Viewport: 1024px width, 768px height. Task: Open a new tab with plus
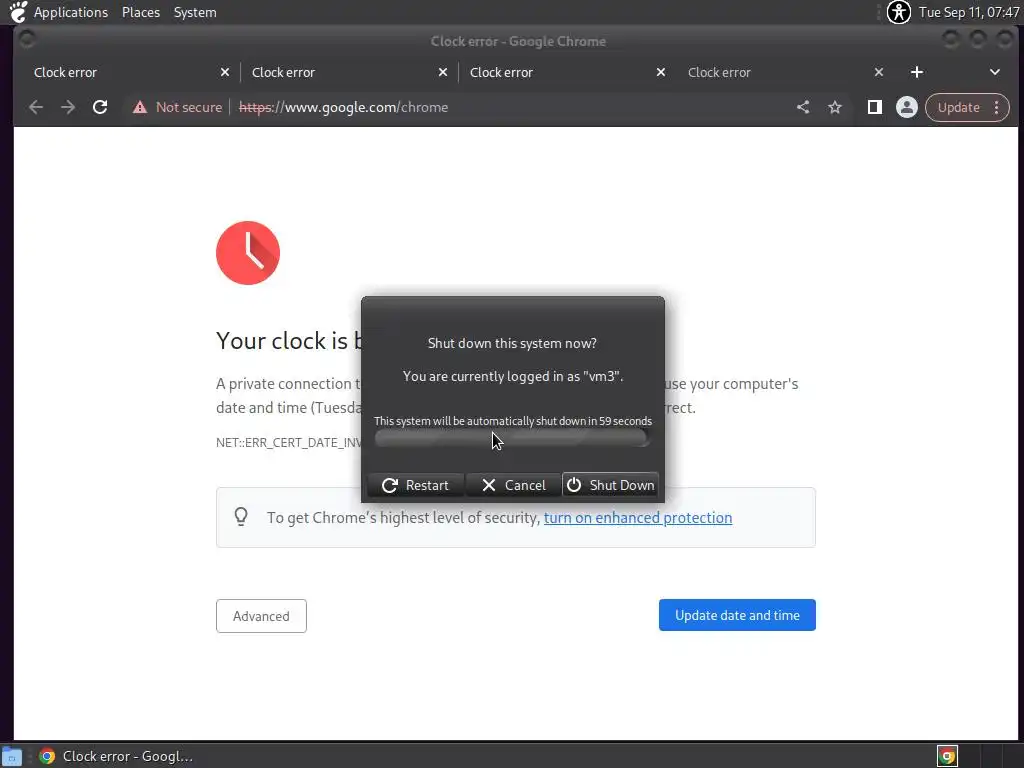click(917, 72)
